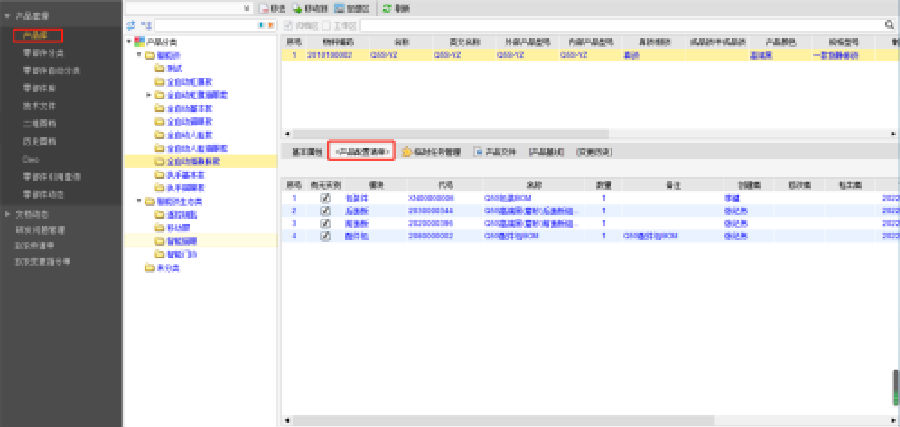Image resolution: width=900 pixels, height=427 pixels.
Task: Expand the folder with arrow below the second 全自动 folder
Action: [x=149, y=94]
